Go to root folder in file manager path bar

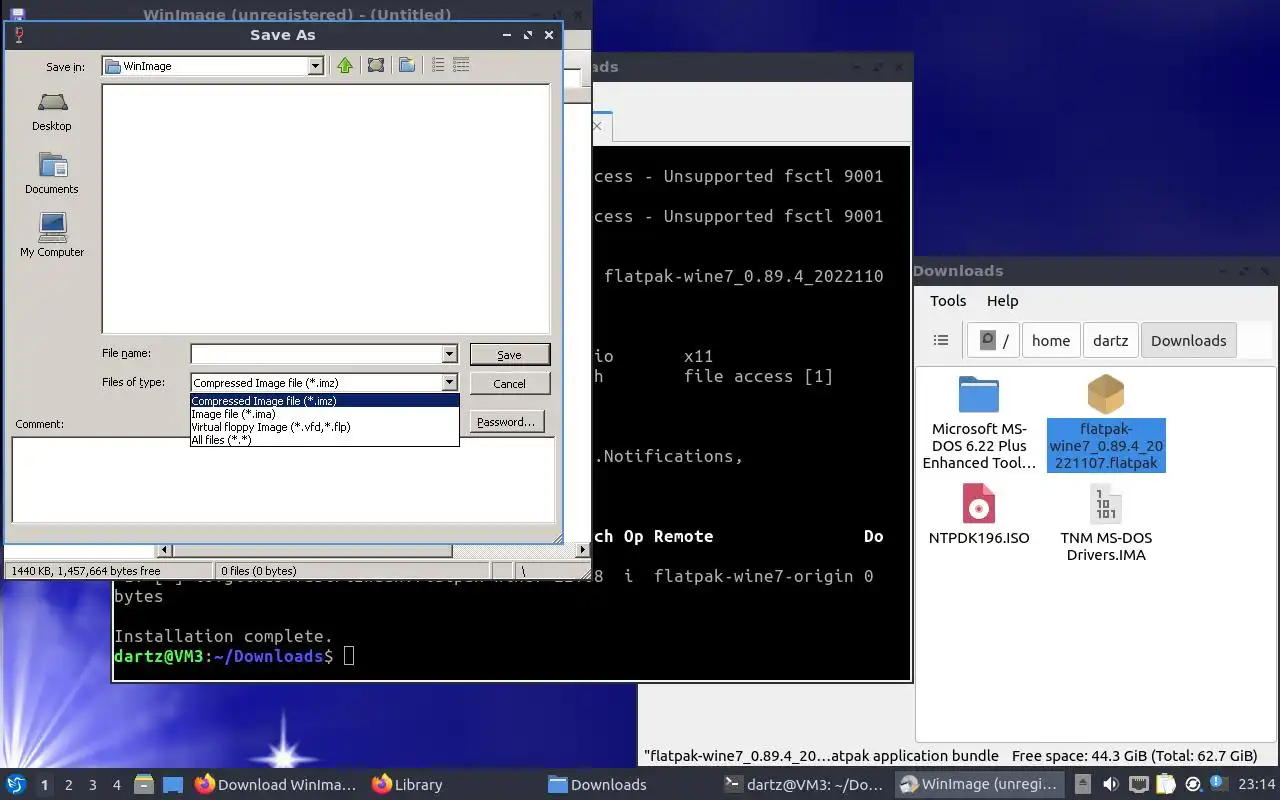993,340
